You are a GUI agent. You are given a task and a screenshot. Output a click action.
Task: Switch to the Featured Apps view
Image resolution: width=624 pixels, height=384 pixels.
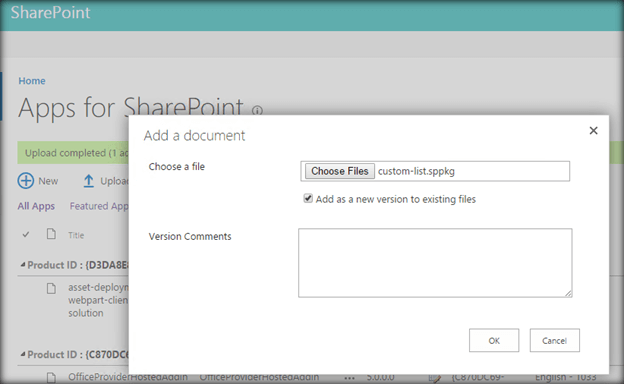99,206
